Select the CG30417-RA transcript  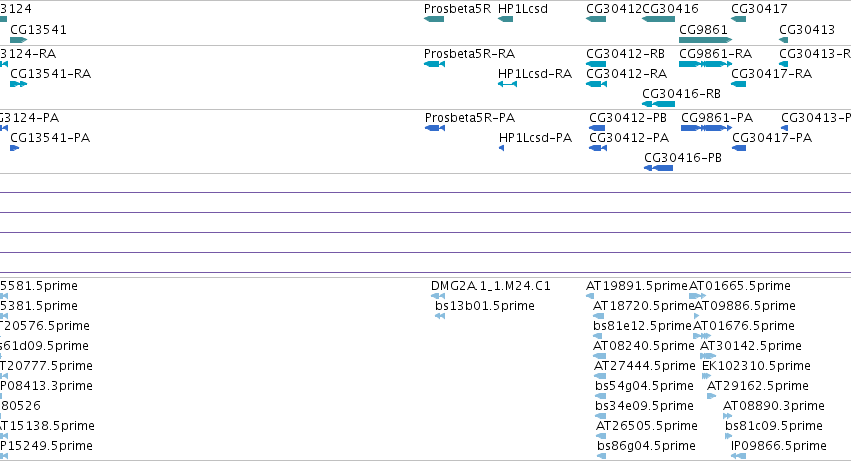(738, 84)
